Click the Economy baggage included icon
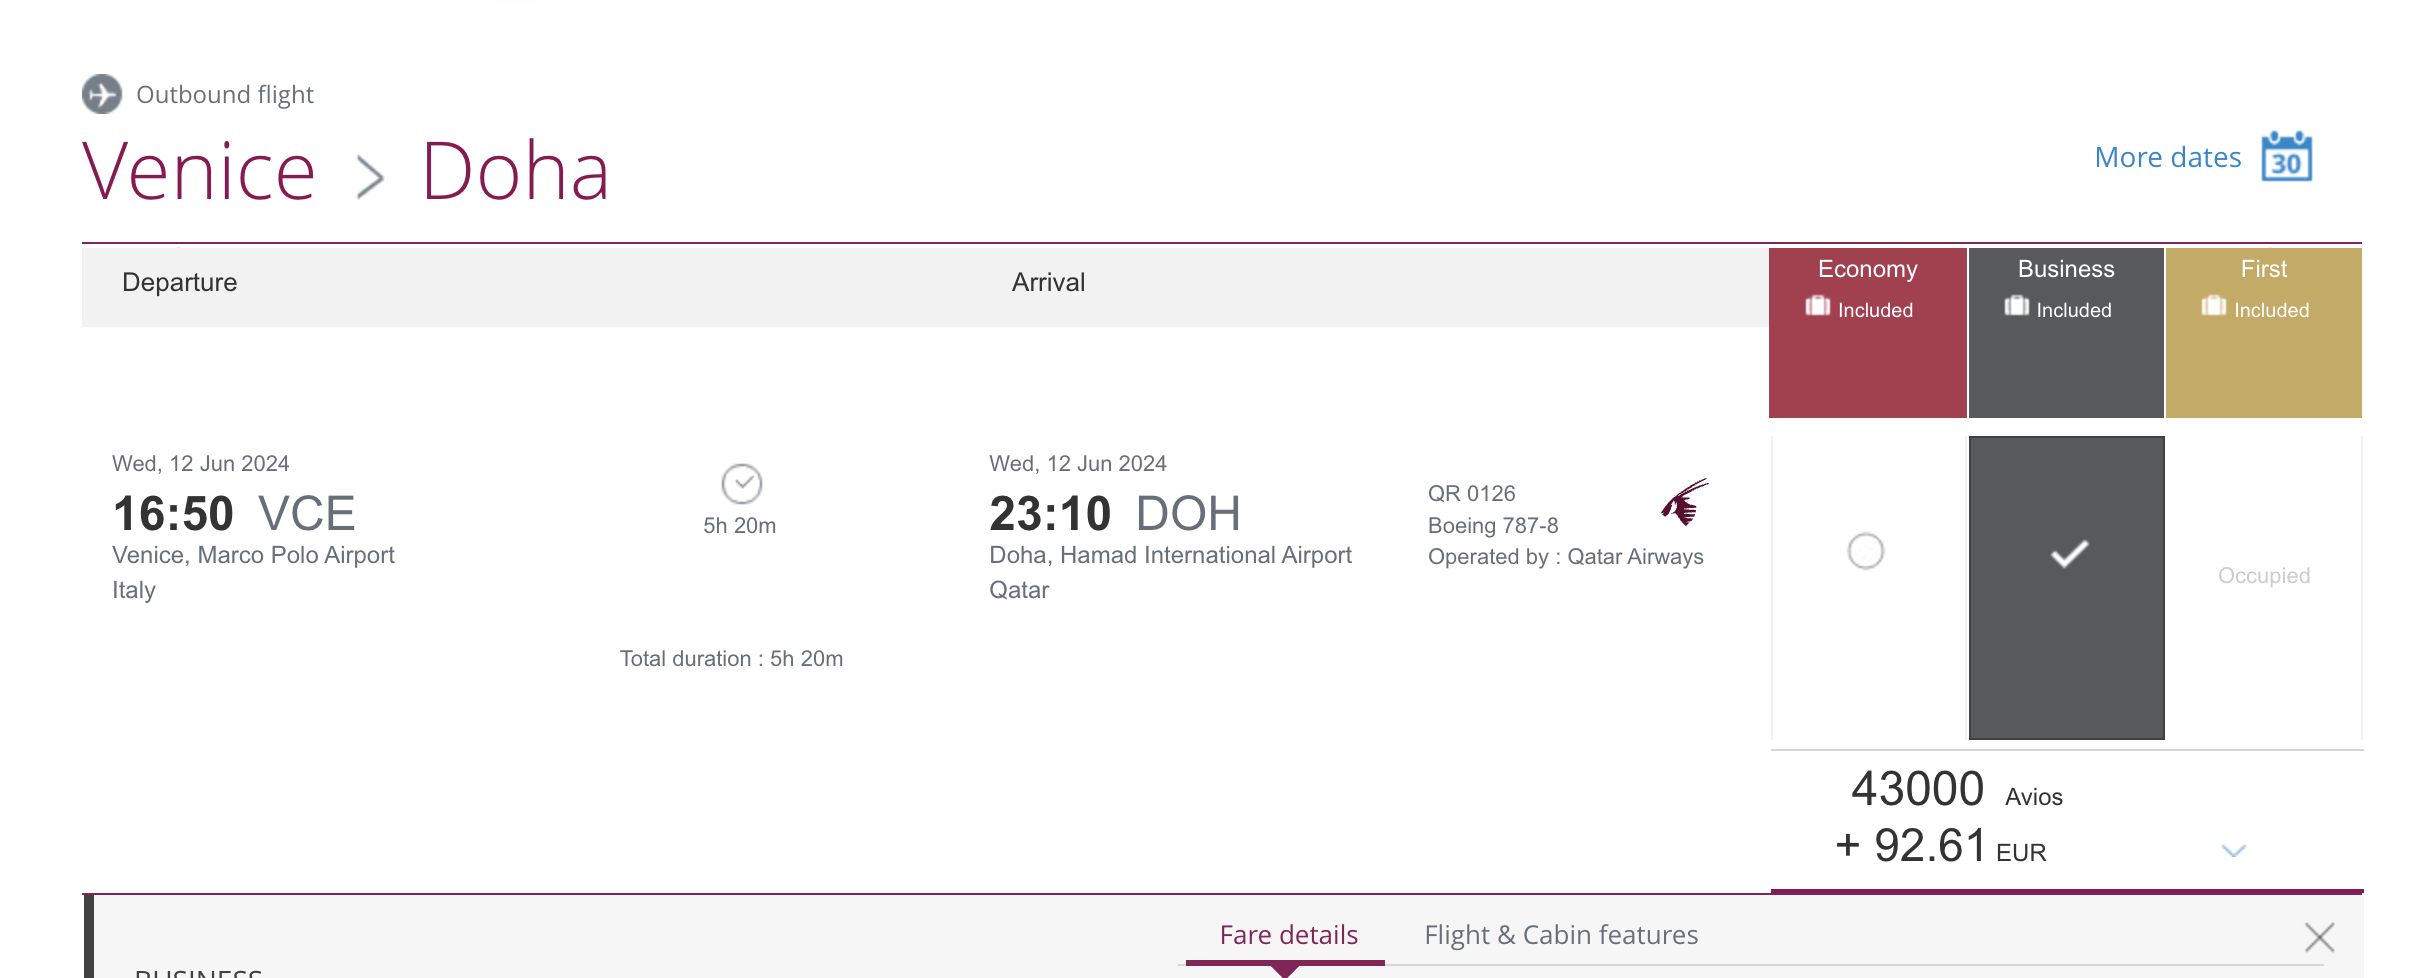Screen dimensions: 2414x978 pyautogui.click(x=1817, y=306)
